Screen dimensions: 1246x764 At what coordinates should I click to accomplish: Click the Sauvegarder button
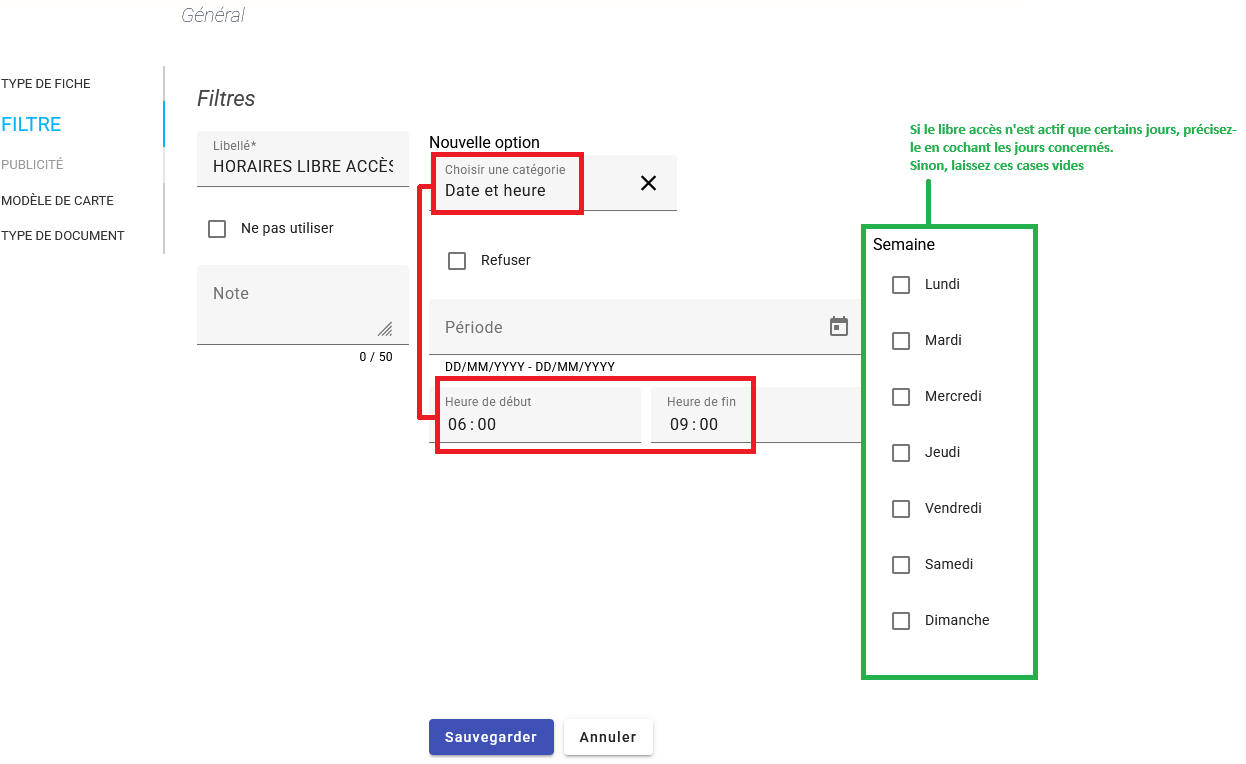point(491,737)
